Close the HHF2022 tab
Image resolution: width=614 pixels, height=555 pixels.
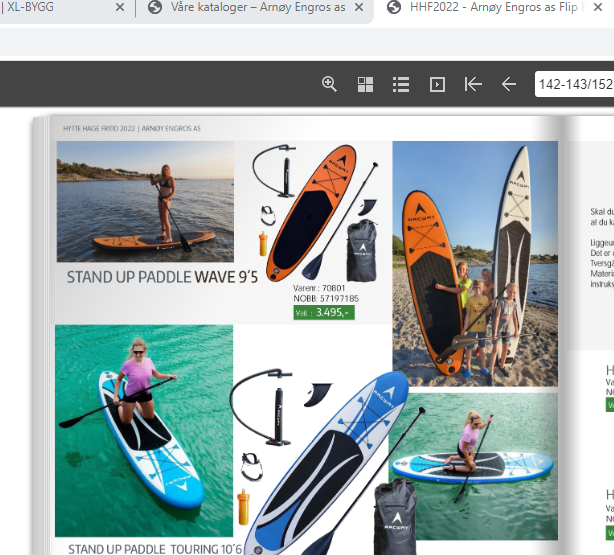click(x=598, y=7)
